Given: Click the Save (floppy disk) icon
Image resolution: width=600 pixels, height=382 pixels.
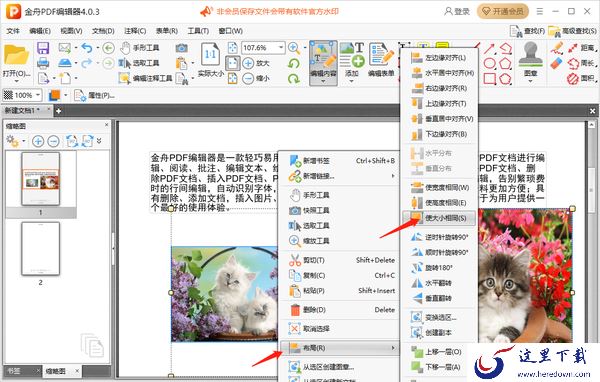Looking at the screenshot, I should [43, 48].
